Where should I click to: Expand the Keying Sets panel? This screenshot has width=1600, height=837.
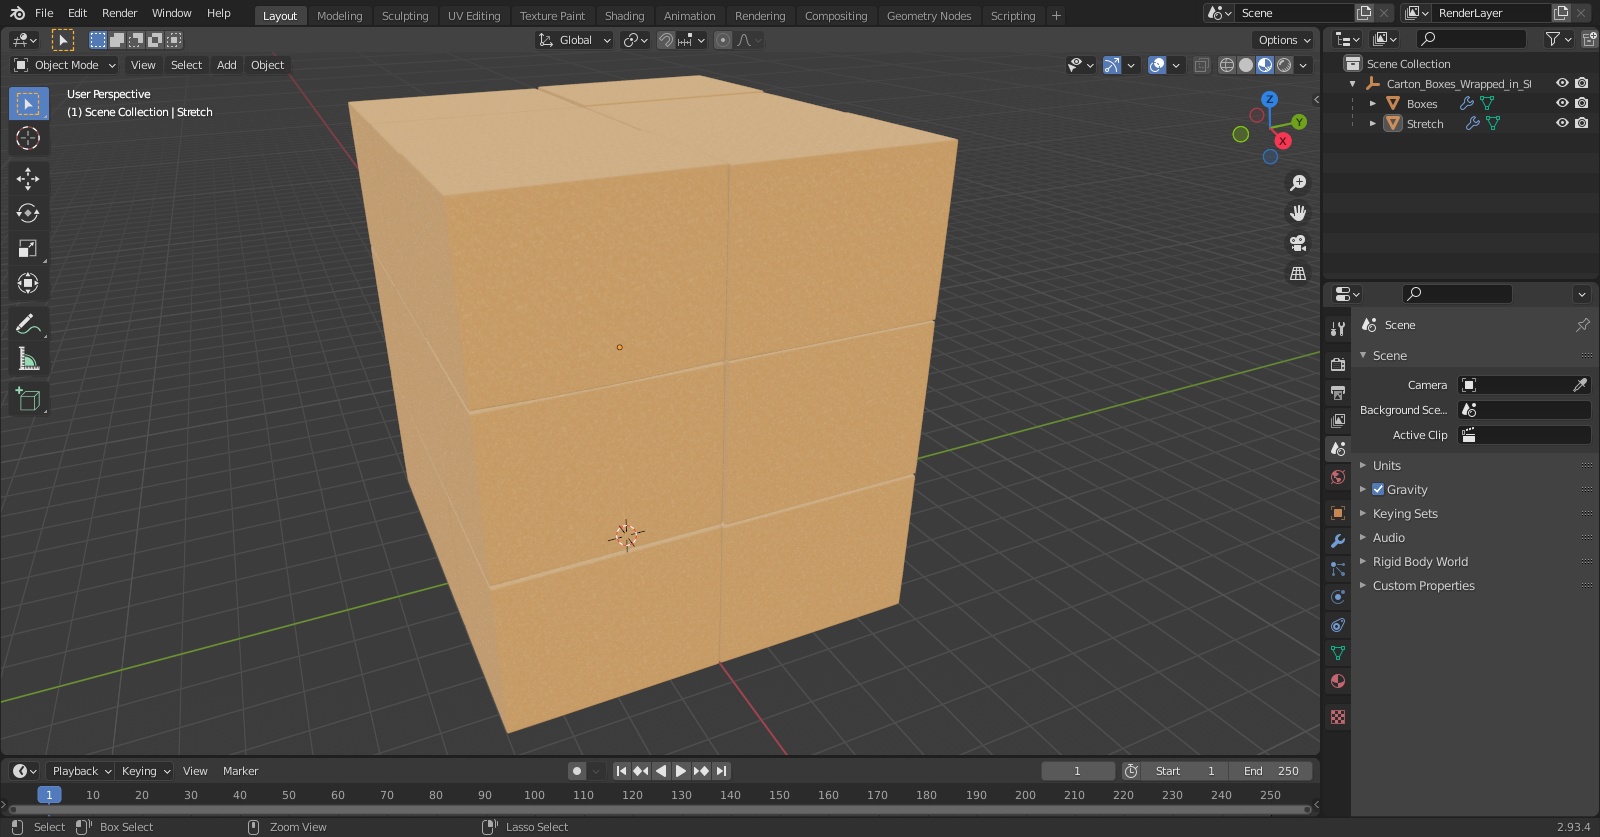coord(1405,513)
